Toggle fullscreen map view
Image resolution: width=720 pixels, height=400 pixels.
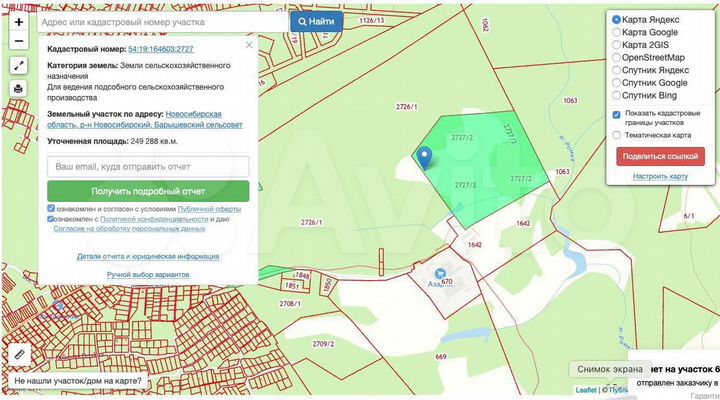[x=19, y=65]
